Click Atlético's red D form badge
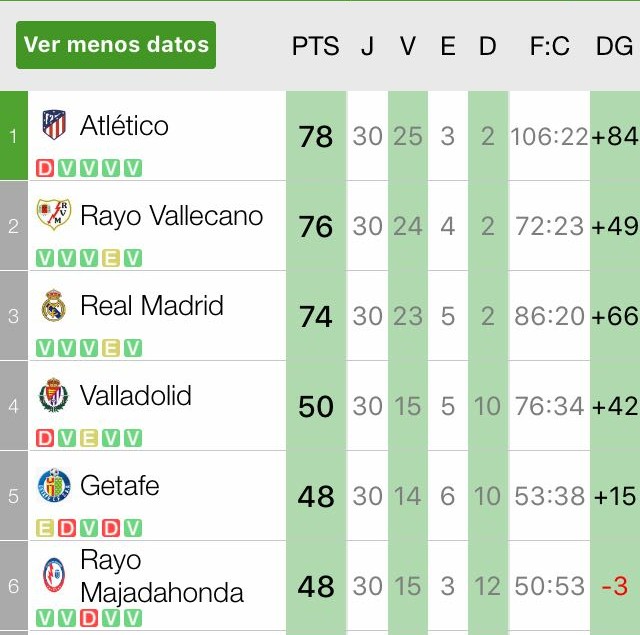 (45, 168)
